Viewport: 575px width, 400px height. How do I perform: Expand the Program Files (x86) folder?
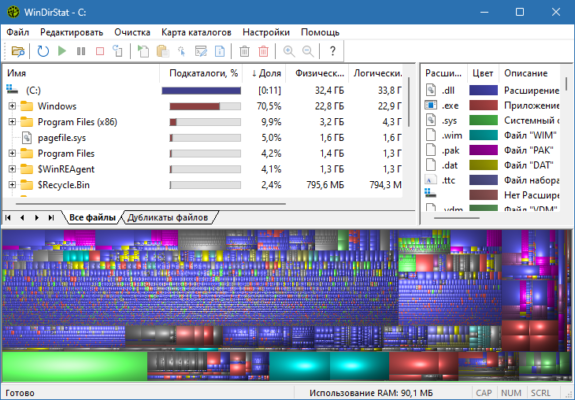pyautogui.click(x=12, y=122)
